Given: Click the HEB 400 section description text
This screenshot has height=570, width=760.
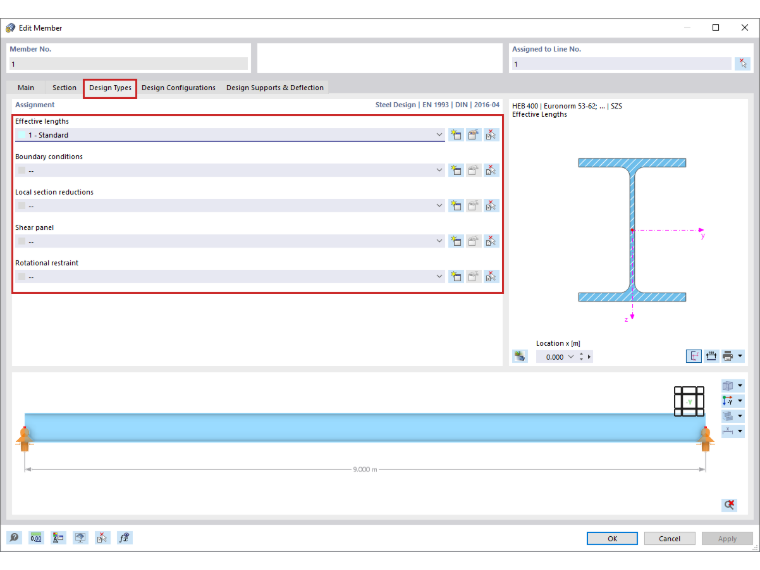Looking at the screenshot, I should coord(567,106).
